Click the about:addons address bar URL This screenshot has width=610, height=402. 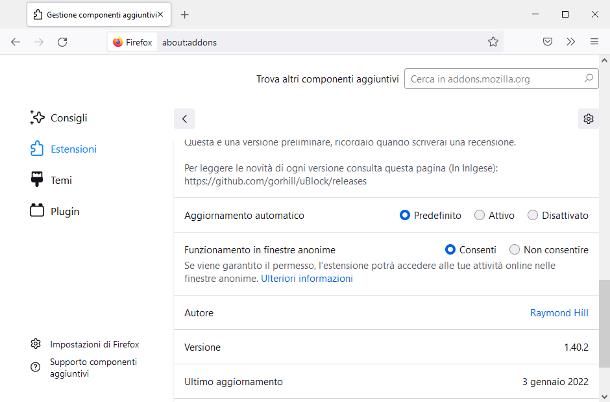click(189, 42)
